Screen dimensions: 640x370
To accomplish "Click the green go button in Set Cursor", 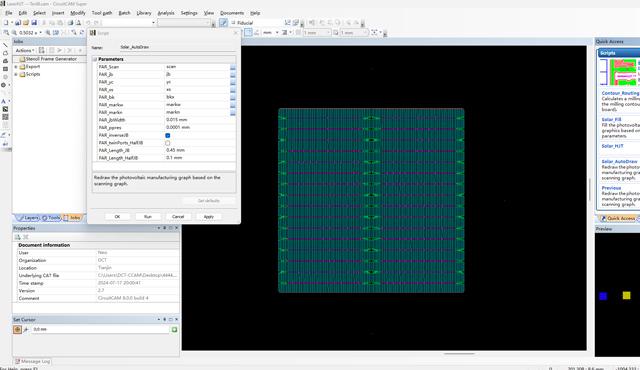I will [174, 330].
